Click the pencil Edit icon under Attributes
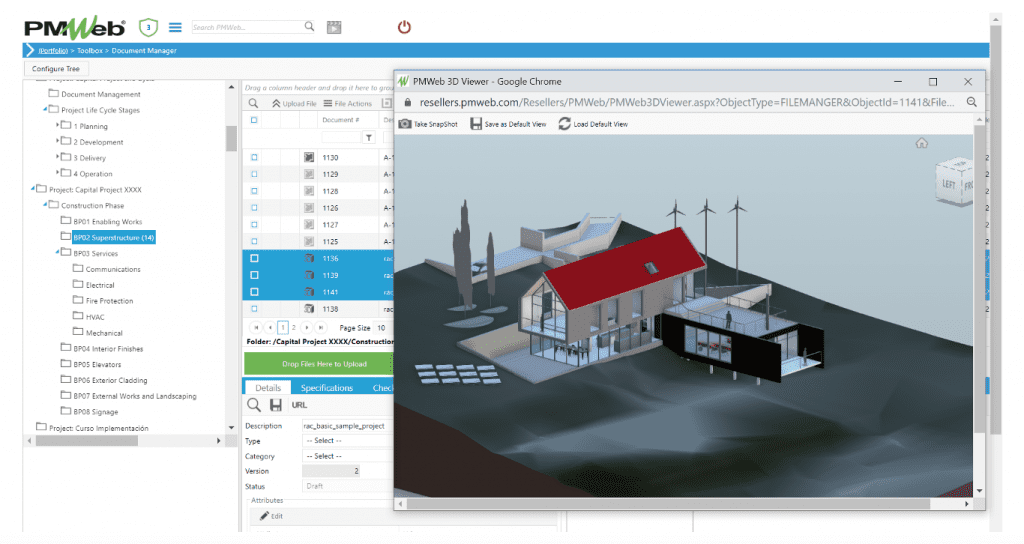Viewport: 1024px width, 544px height. (264, 516)
